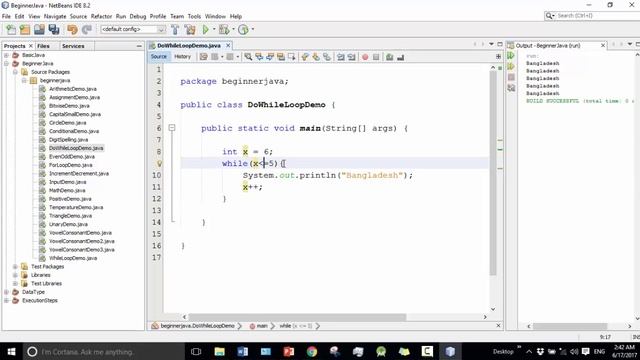Switch to the History view button
This screenshot has height=360, width=640.
pyautogui.click(x=182, y=57)
